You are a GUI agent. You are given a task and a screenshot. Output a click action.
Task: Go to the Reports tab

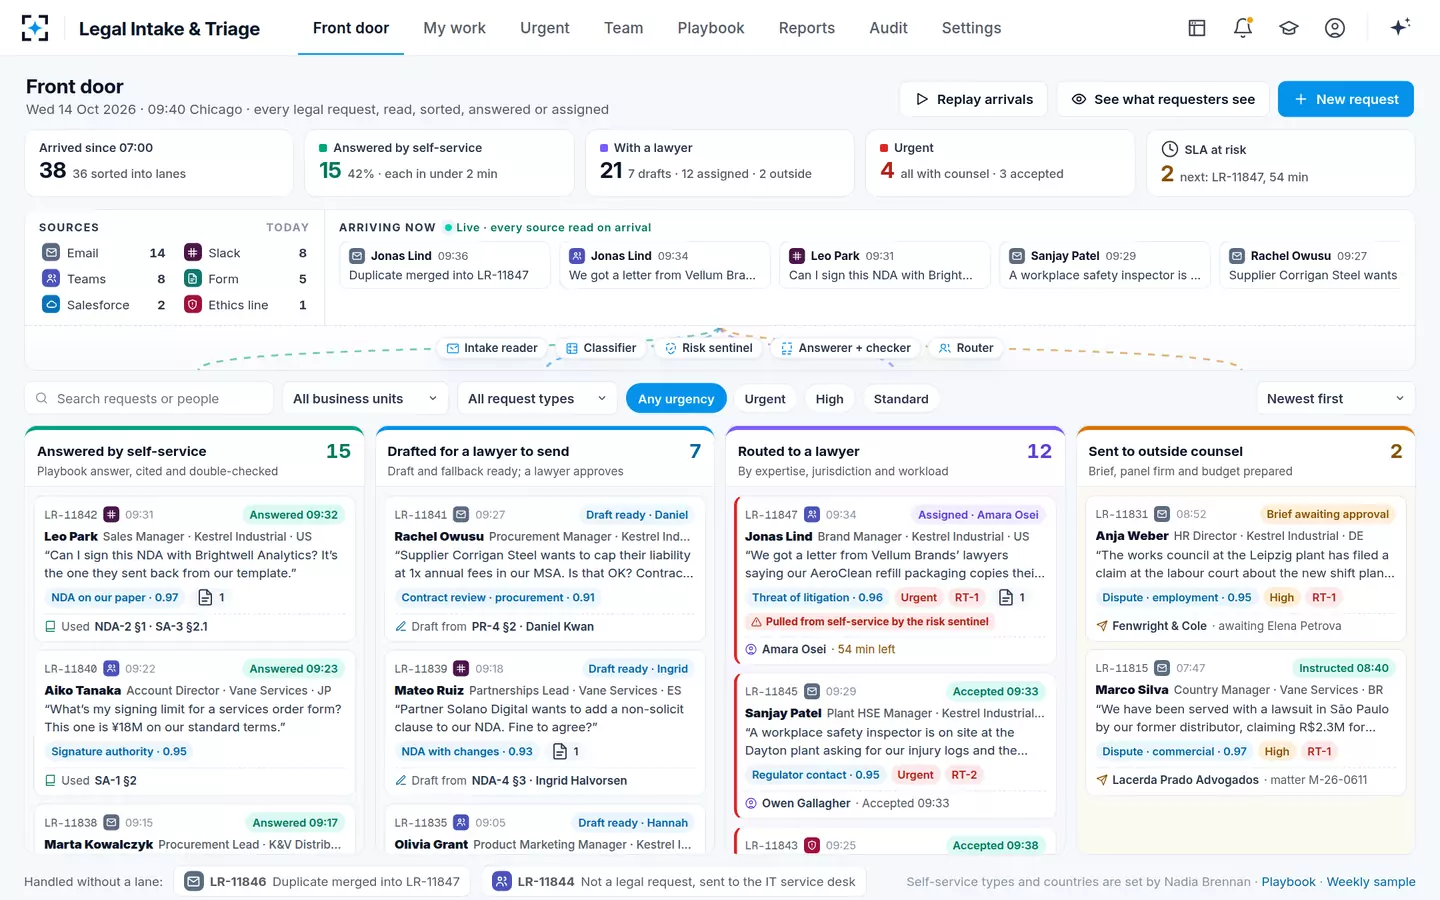tap(807, 28)
